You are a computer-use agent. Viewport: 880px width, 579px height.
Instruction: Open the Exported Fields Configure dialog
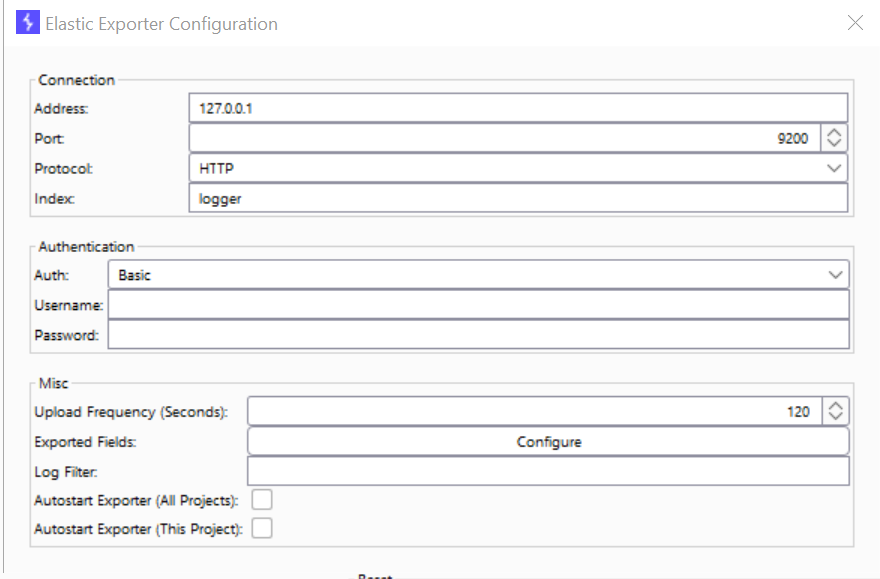click(548, 440)
